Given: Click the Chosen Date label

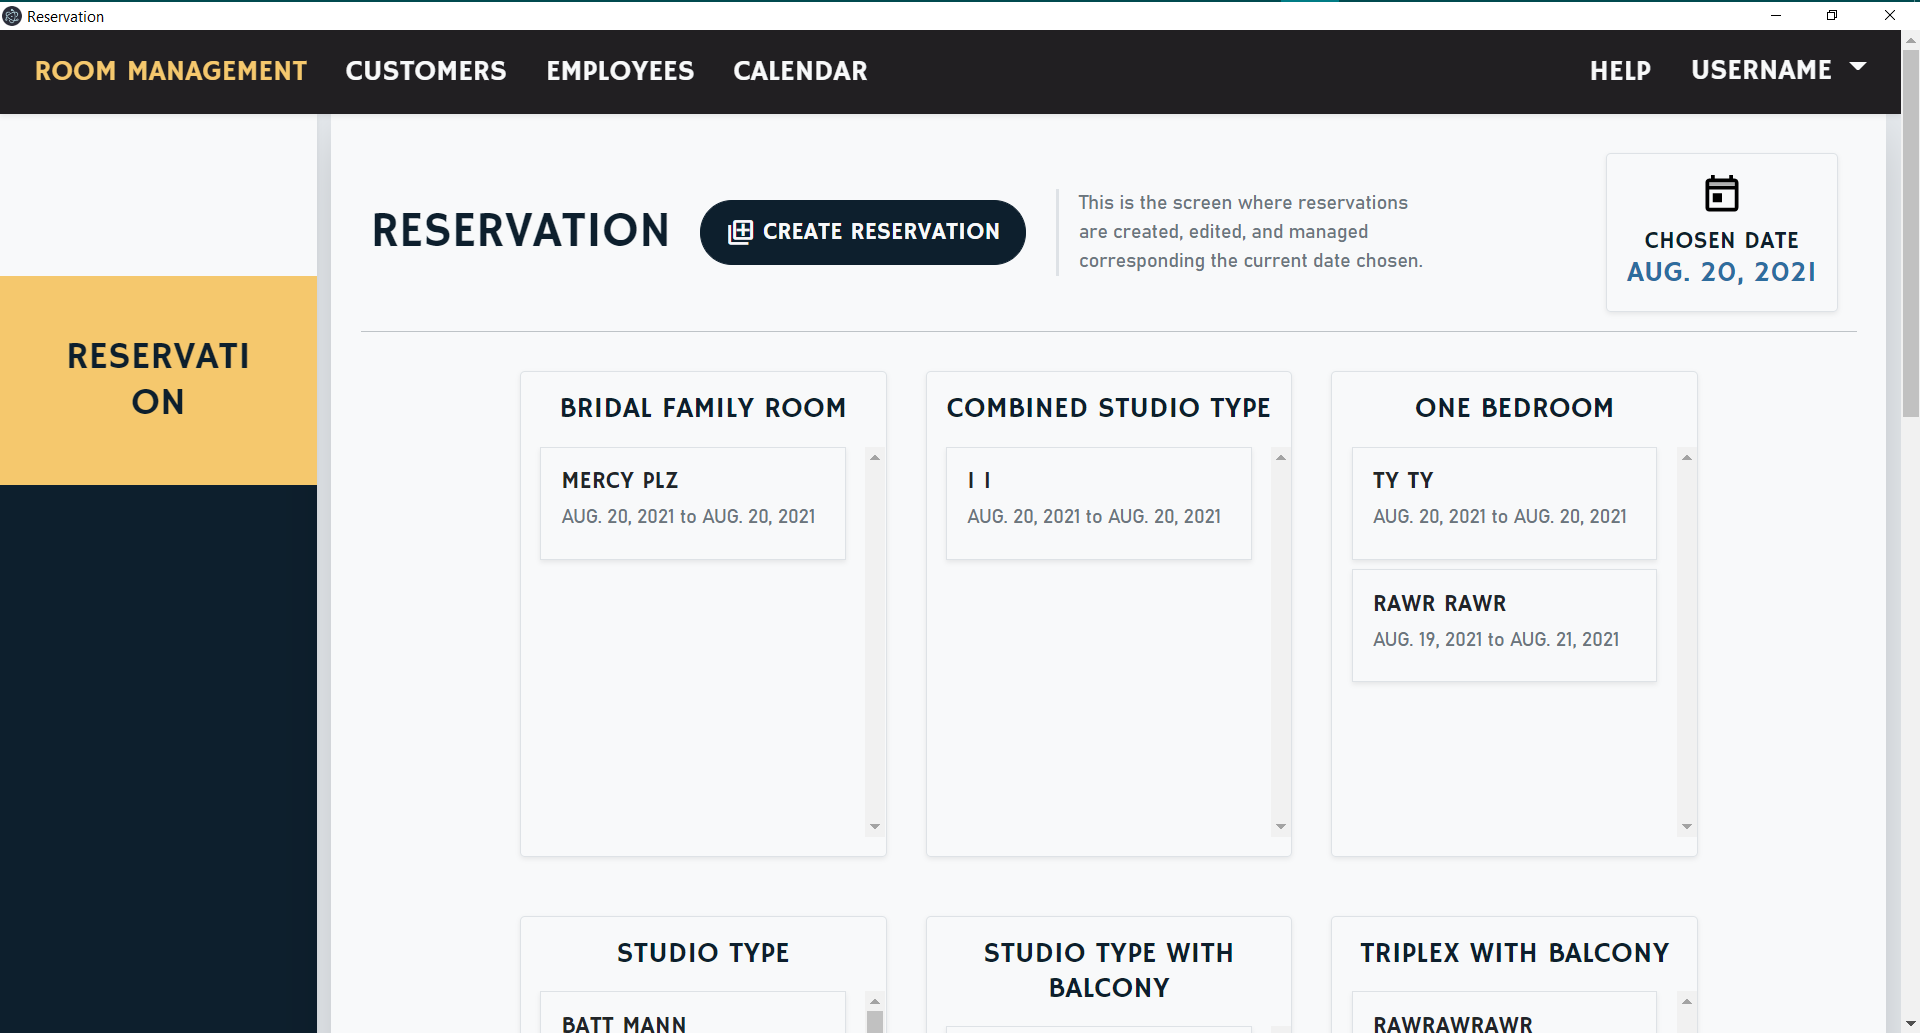Looking at the screenshot, I should pyautogui.click(x=1721, y=240).
